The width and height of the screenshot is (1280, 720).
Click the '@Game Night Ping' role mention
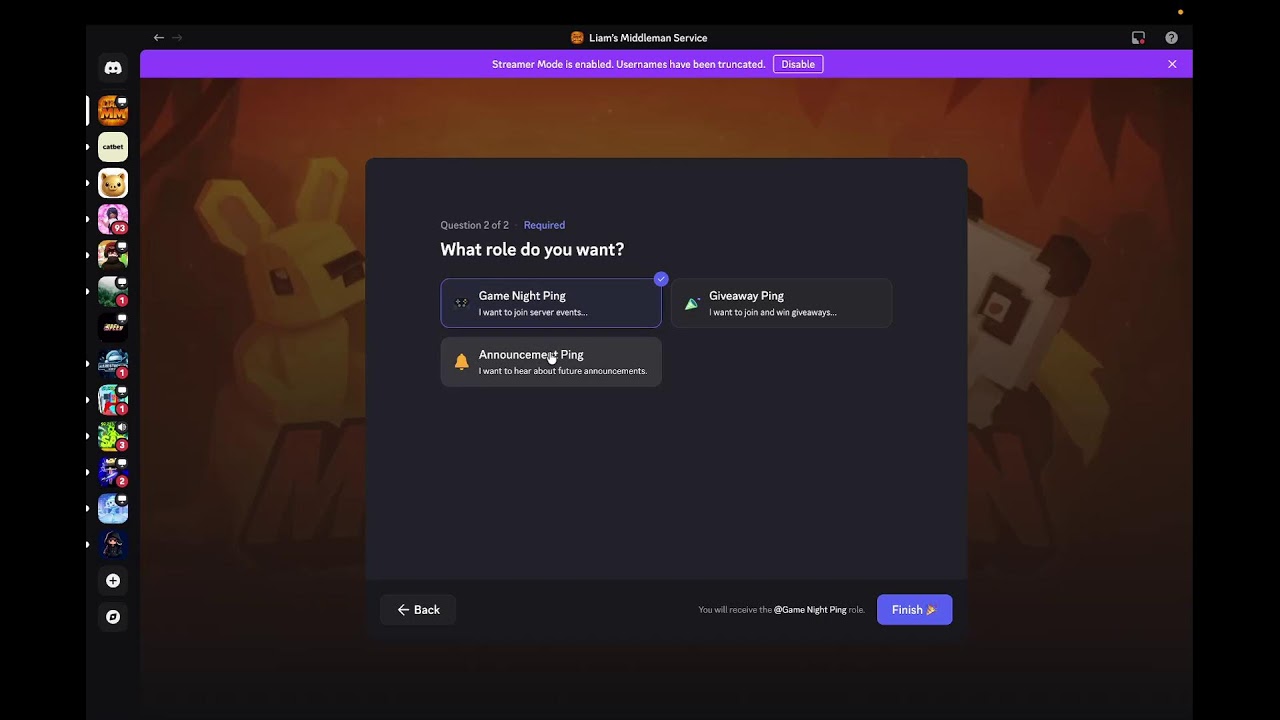[810, 610]
